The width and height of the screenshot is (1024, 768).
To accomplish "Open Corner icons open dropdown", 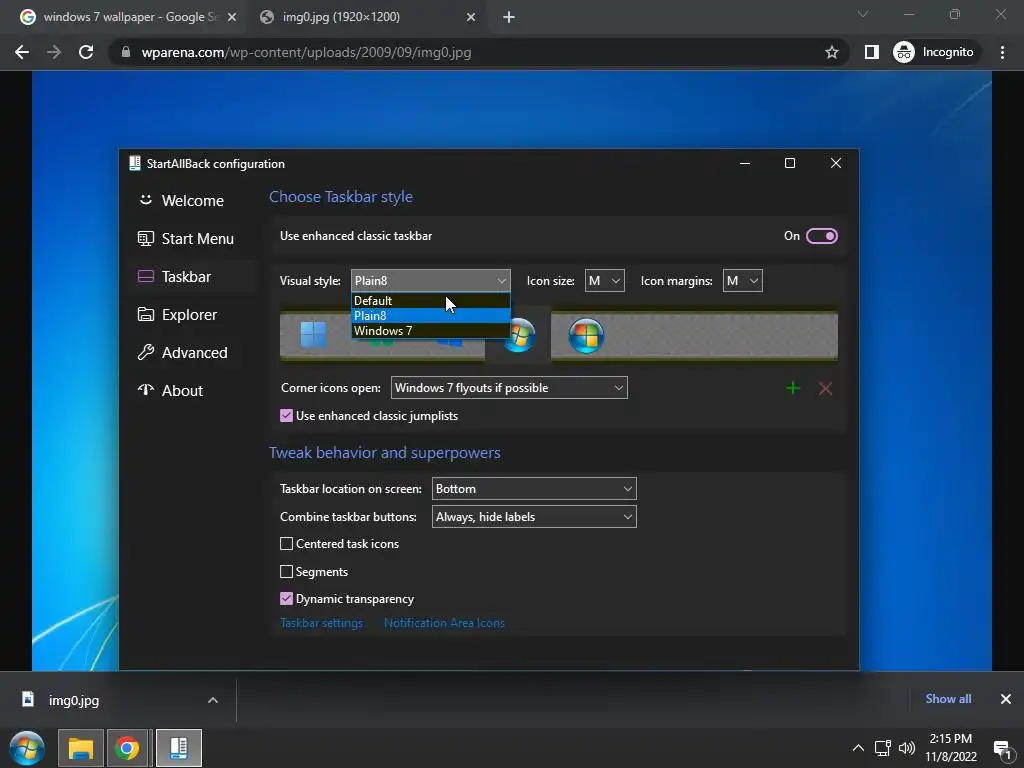I will click(509, 387).
